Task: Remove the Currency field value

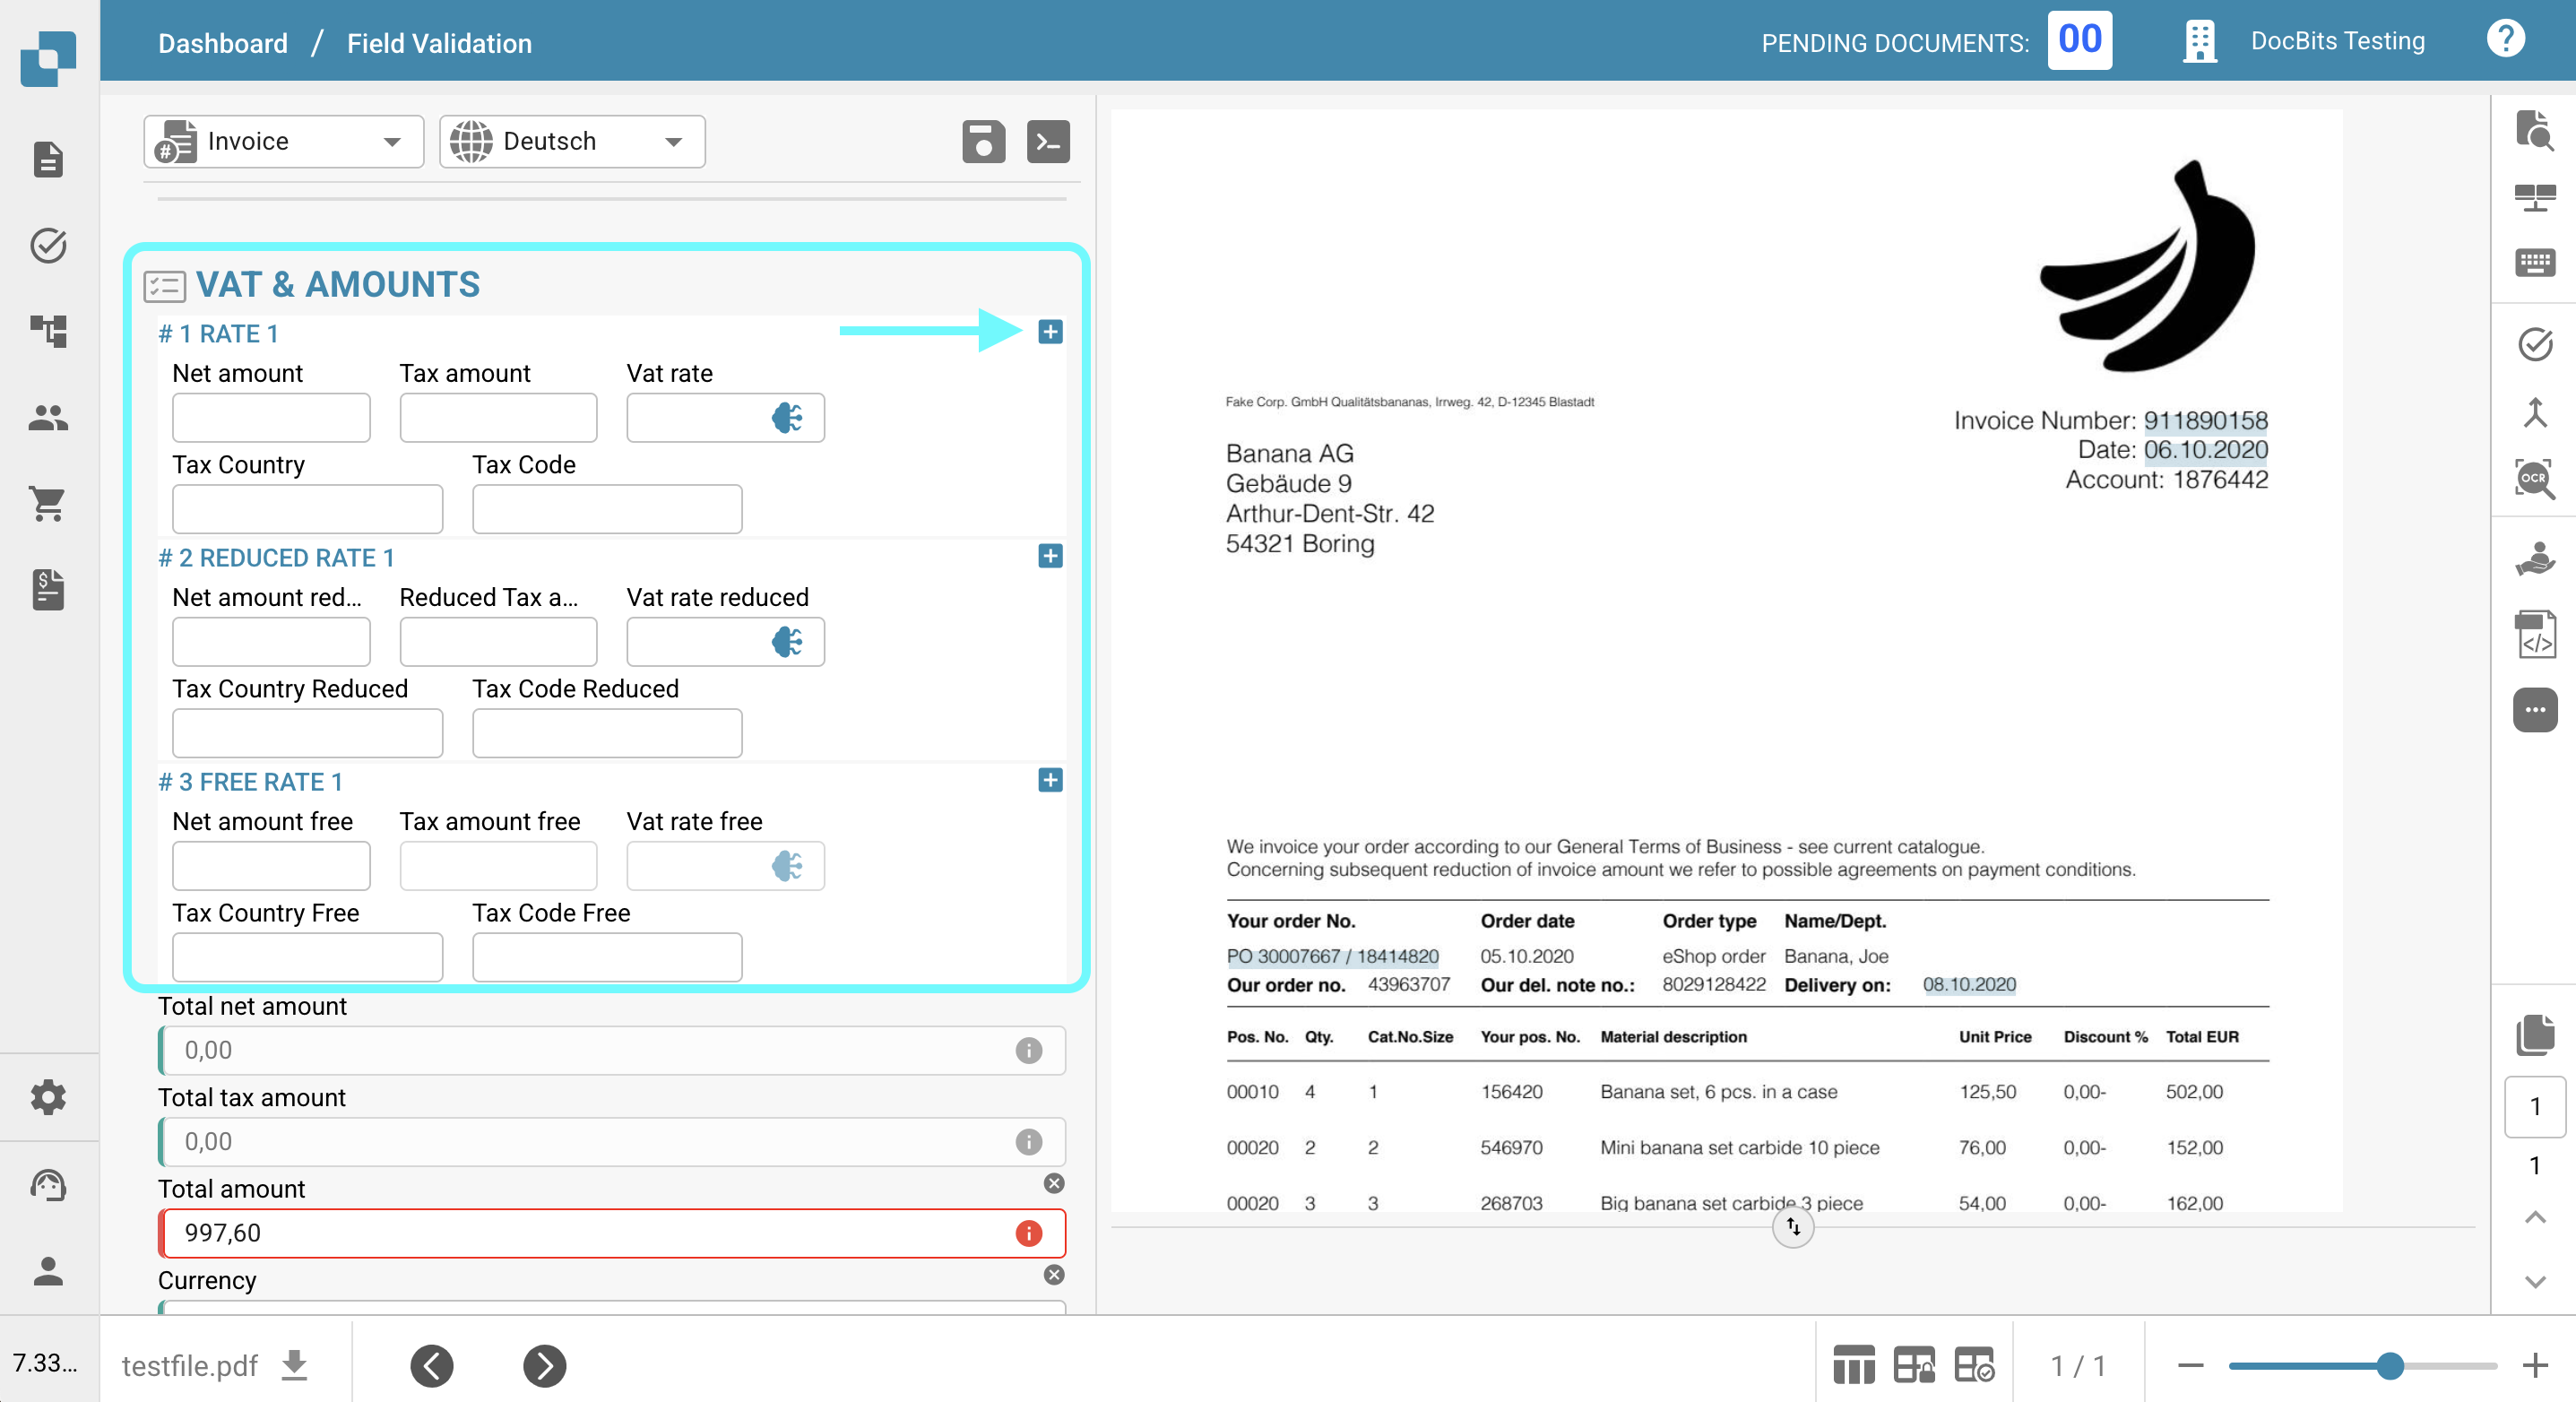Action: point(1053,1274)
